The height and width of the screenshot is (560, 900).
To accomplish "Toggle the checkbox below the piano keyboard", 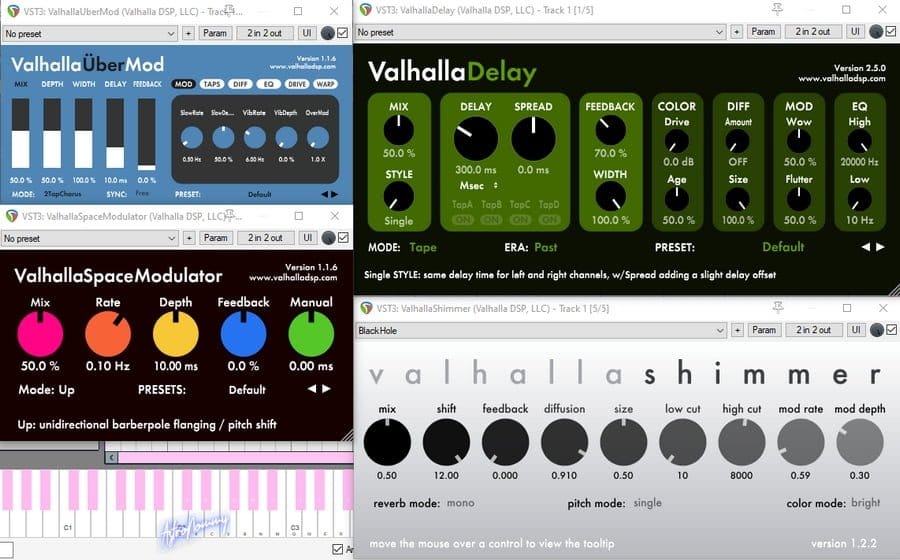I will pos(338,549).
